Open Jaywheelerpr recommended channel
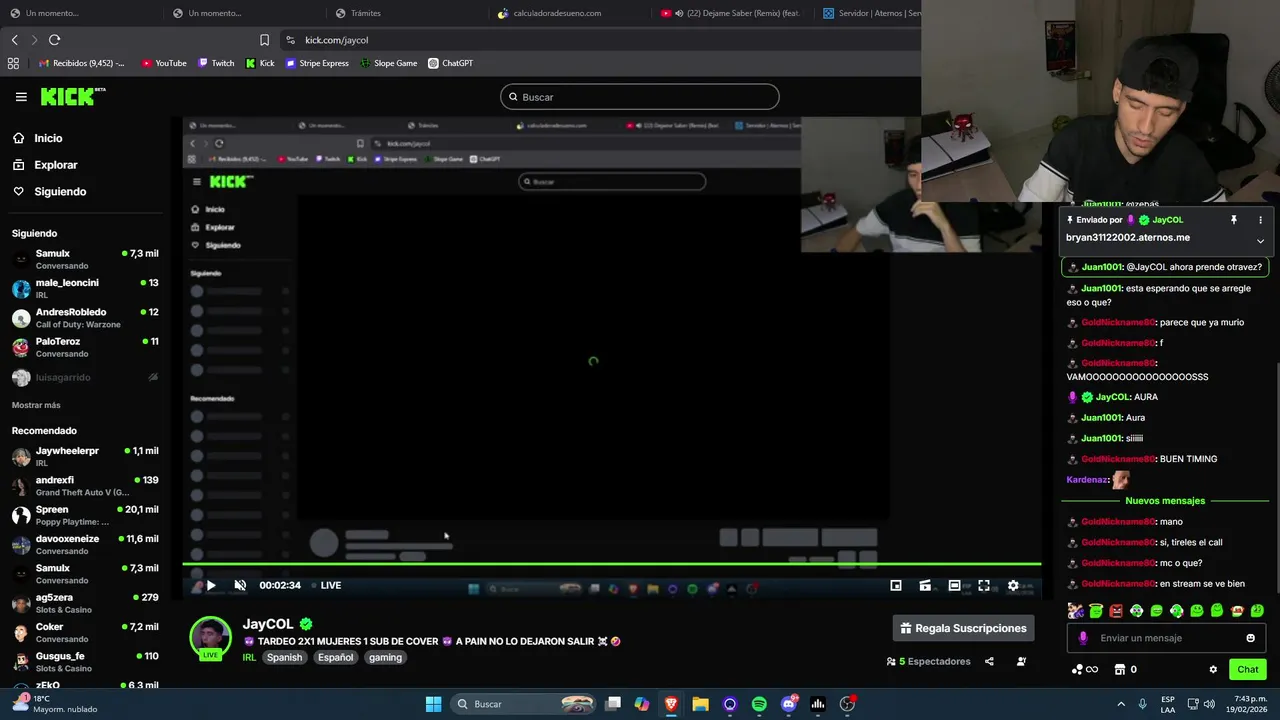Image resolution: width=1280 pixels, height=720 pixels. [x=85, y=456]
